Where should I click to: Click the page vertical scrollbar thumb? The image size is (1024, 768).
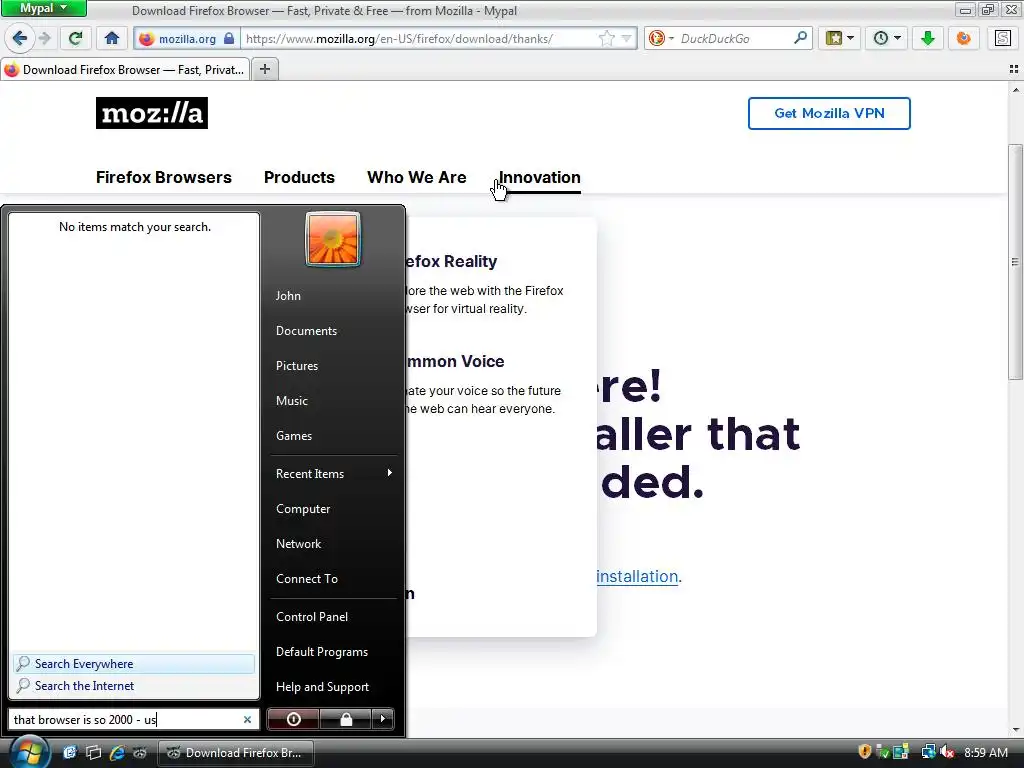coord(1015,261)
